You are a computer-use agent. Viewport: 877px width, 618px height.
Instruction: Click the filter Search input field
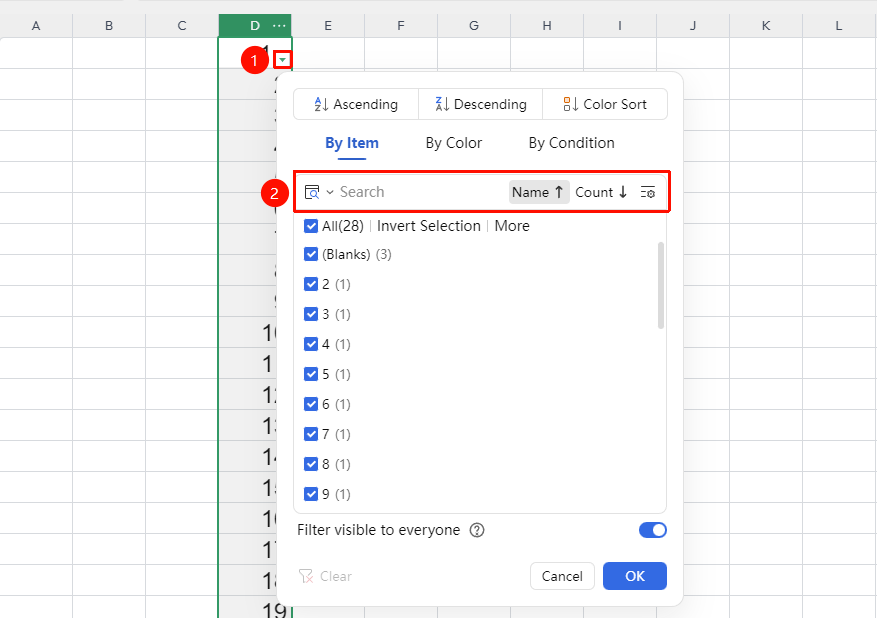pos(421,192)
